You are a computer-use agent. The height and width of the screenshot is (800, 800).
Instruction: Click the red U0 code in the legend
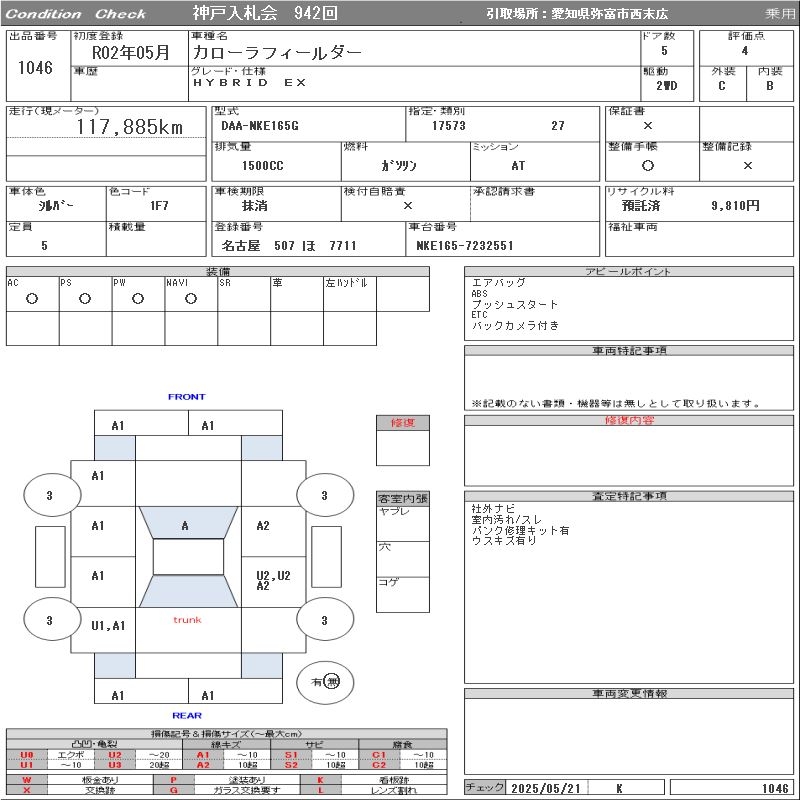click(27, 755)
